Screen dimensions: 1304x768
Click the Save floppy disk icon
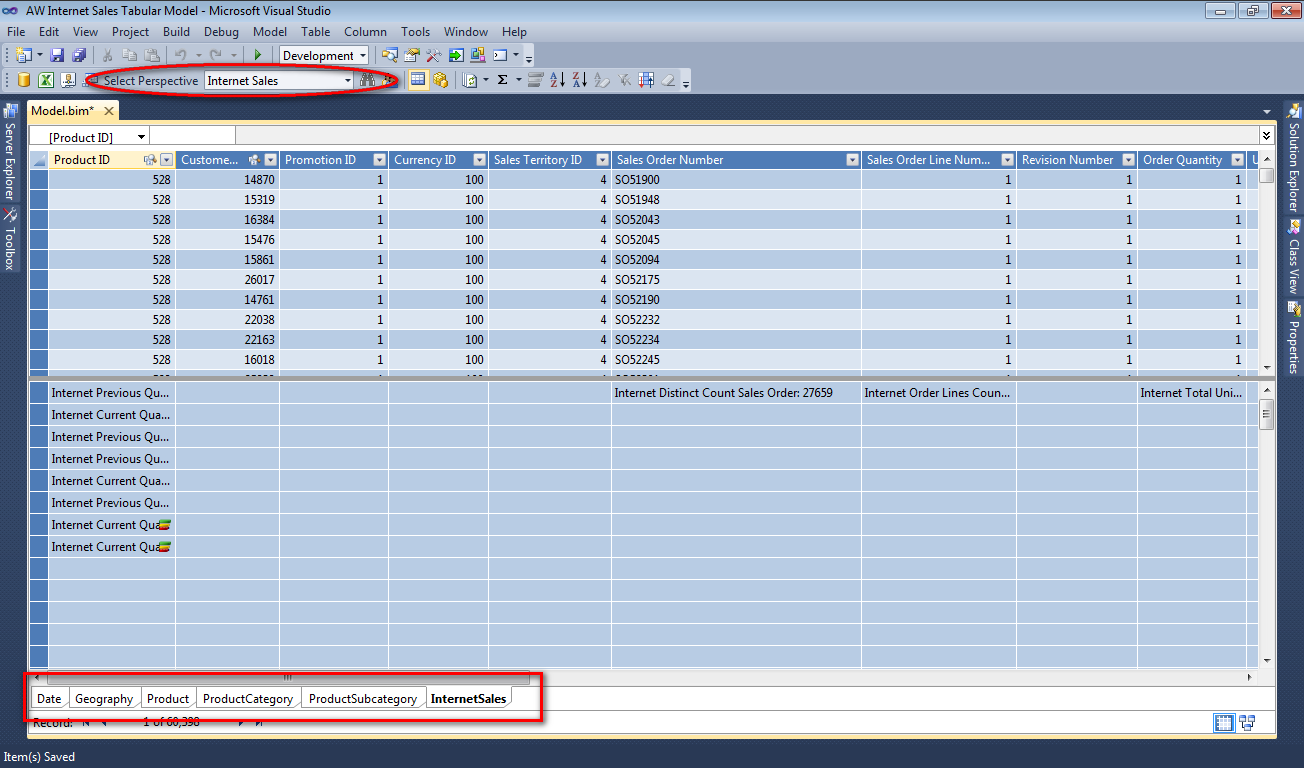57,55
